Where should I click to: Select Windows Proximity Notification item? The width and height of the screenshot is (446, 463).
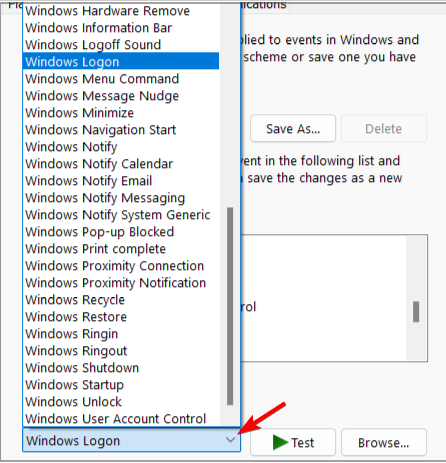[121, 283]
